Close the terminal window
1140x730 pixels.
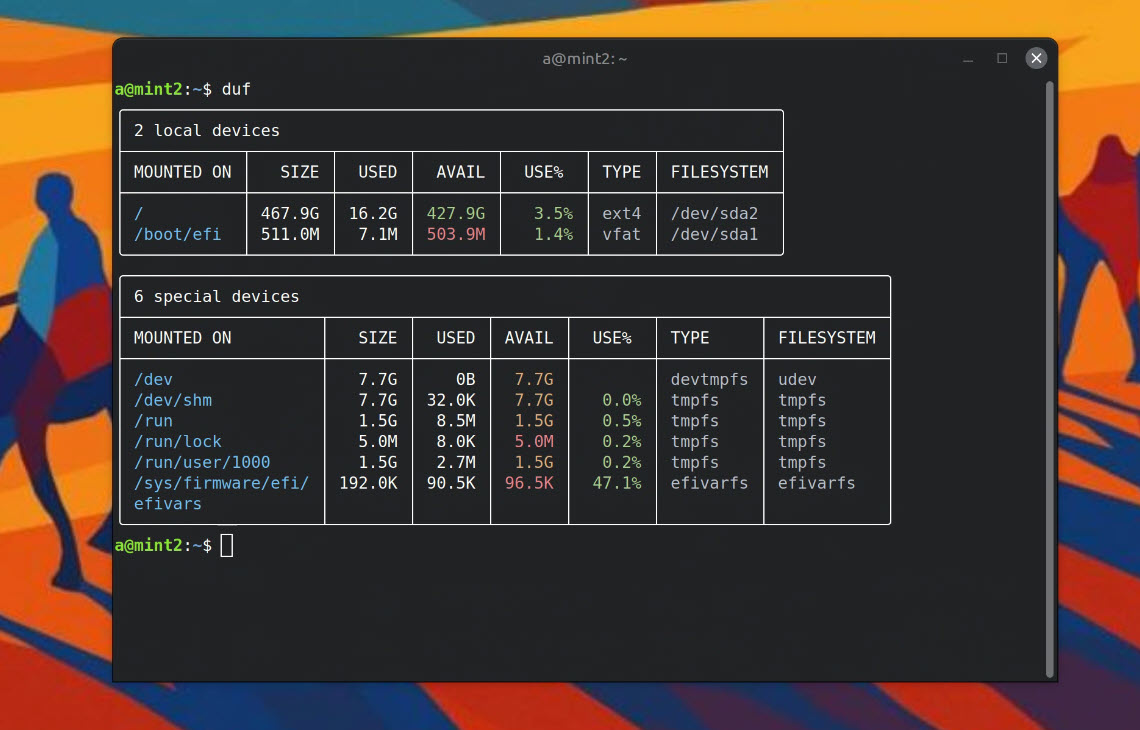click(x=1036, y=58)
